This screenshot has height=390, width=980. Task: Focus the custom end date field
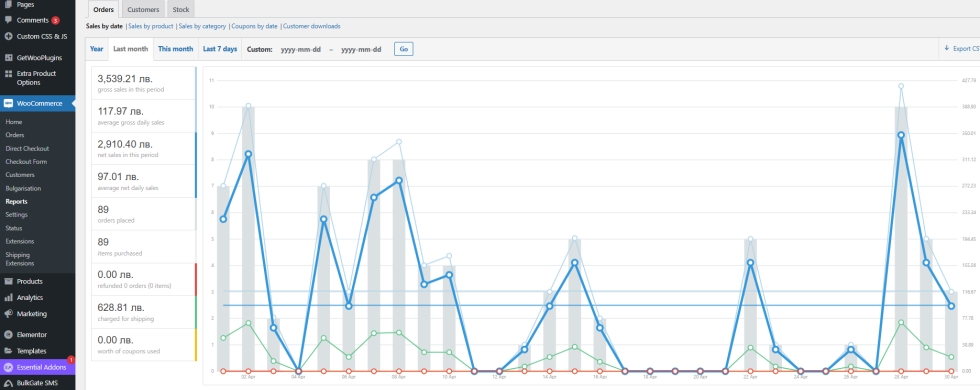click(x=361, y=49)
